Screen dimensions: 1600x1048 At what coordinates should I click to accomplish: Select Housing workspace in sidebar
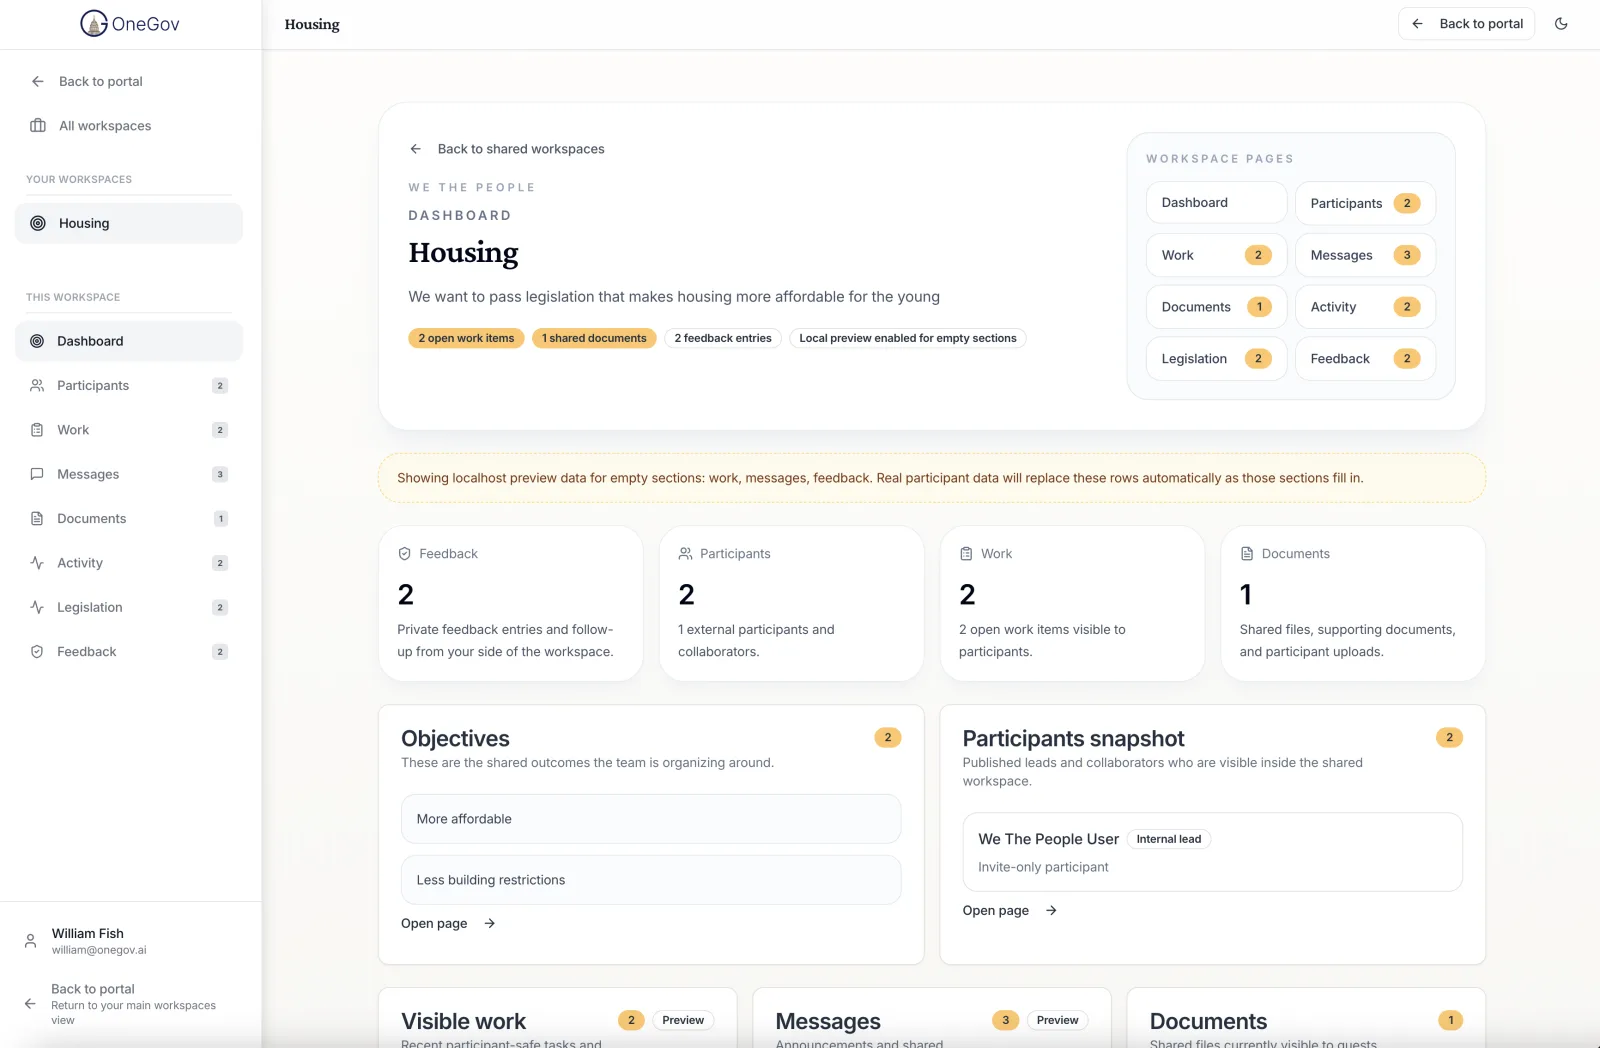click(x=129, y=223)
